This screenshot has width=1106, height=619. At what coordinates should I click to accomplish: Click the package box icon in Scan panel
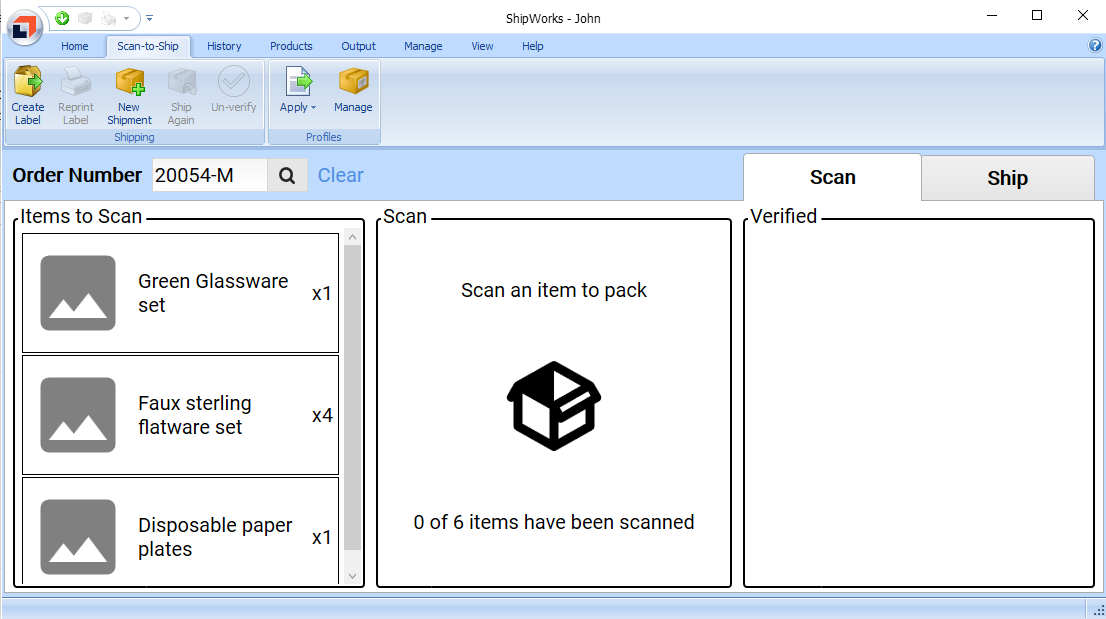pyautogui.click(x=554, y=405)
